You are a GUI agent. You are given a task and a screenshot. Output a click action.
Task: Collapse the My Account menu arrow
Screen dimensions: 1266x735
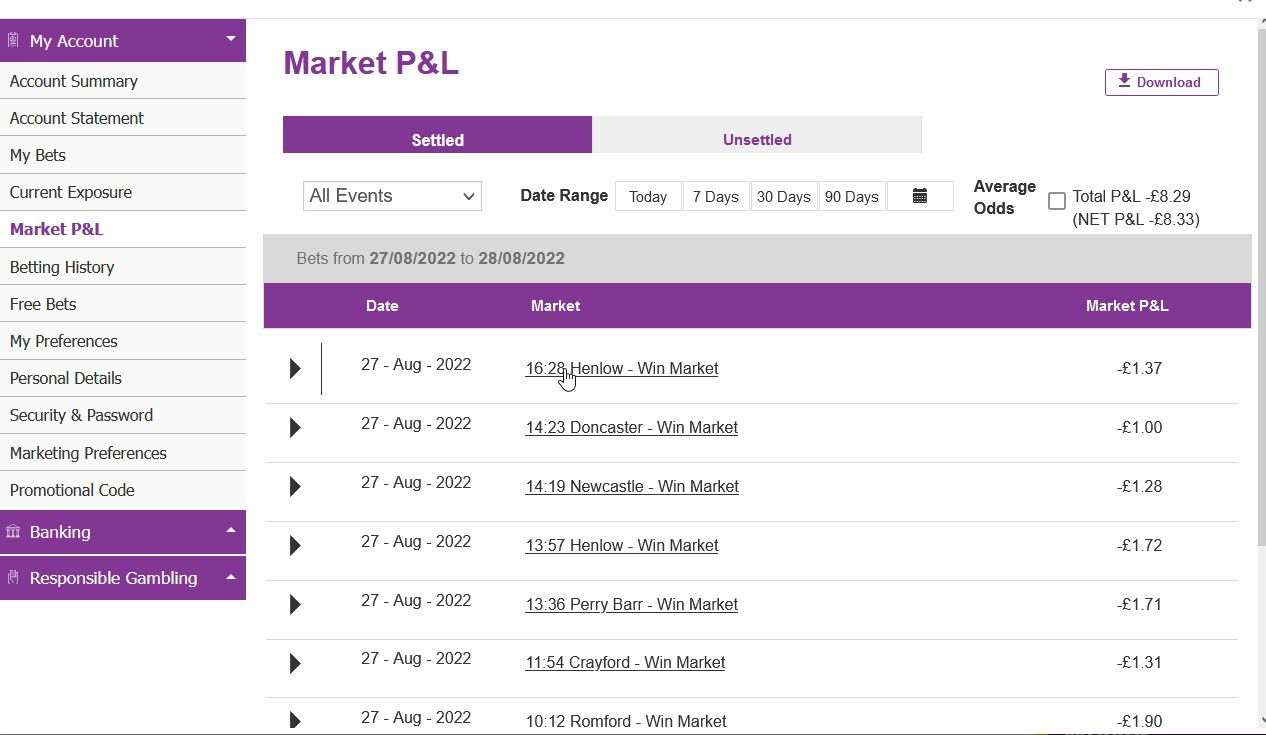tap(231, 40)
